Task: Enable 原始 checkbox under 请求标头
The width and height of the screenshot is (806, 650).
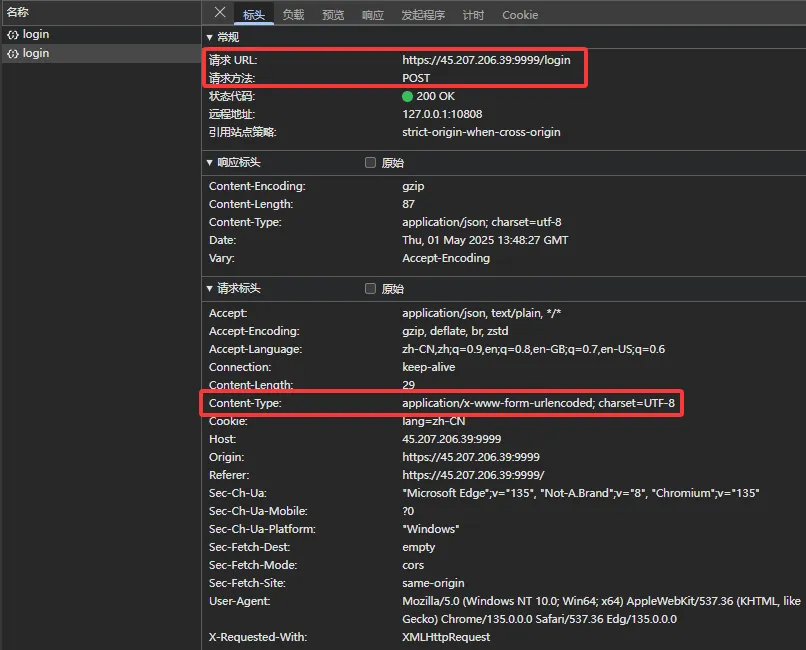Action: 370,289
